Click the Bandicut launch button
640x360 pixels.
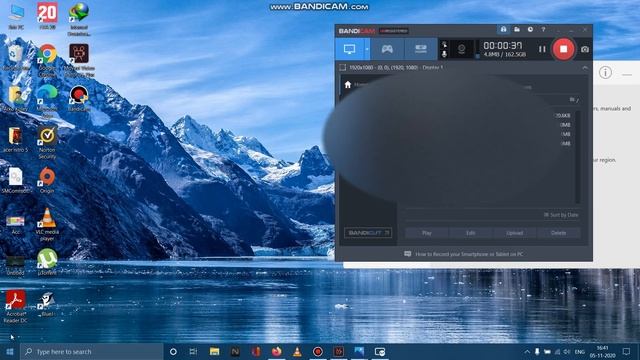[x=368, y=233]
